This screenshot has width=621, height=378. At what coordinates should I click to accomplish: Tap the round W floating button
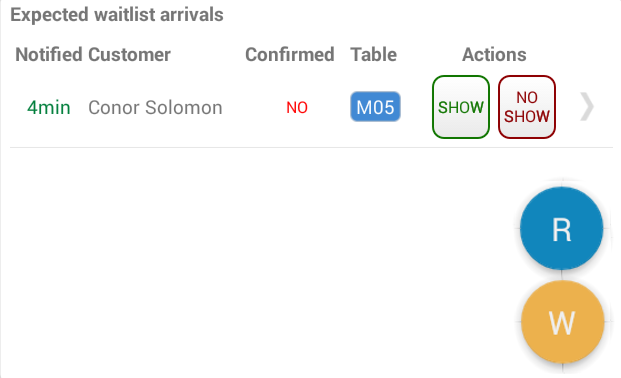(562, 322)
